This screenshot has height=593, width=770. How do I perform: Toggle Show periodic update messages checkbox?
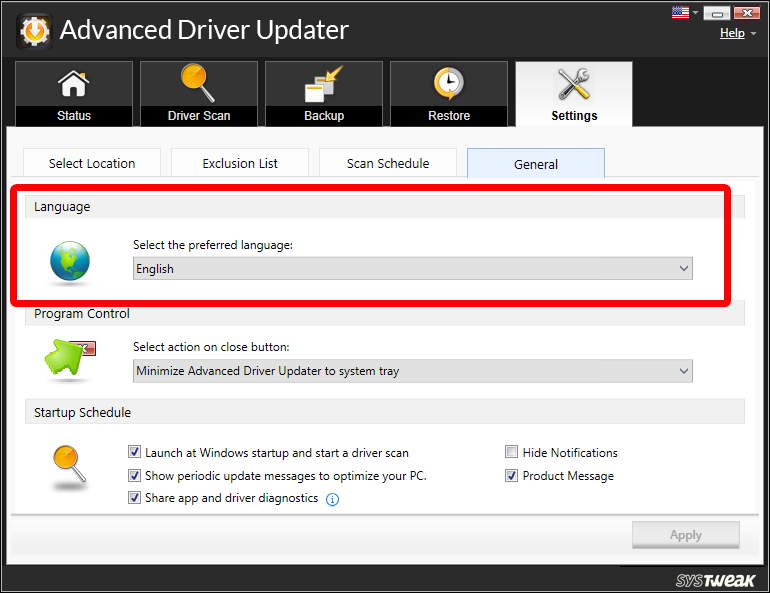coord(134,475)
